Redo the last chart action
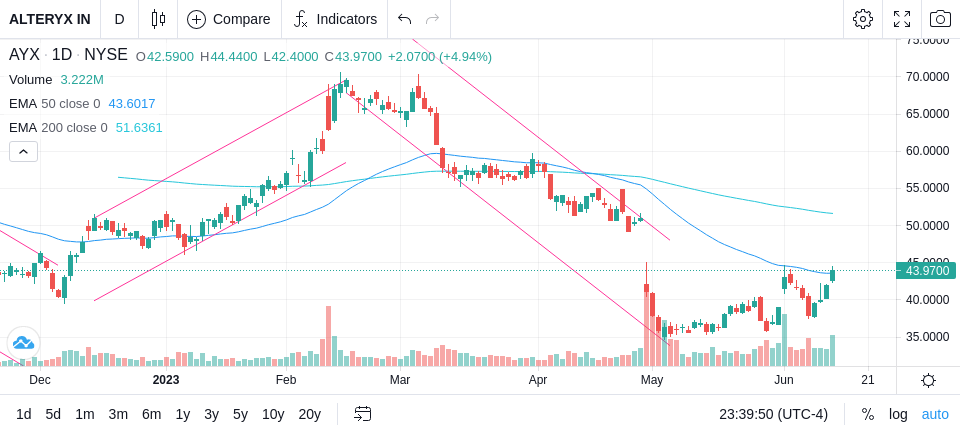Image resolution: width=960 pixels, height=433 pixels. point(433,19)
